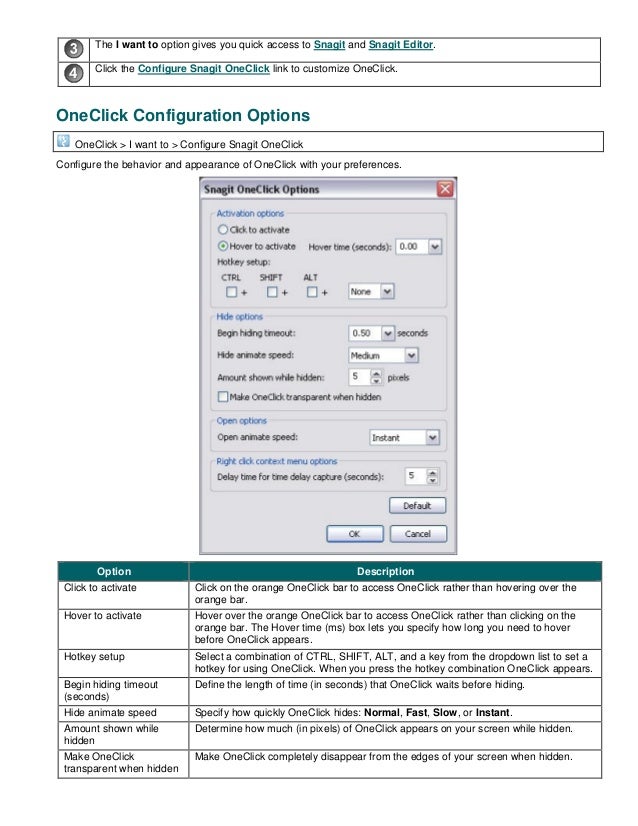Image resolution: width=638 pixels, height=826 pixels.
Task: Open the Hover time seconds dropdown
Action: pos(435,247)
